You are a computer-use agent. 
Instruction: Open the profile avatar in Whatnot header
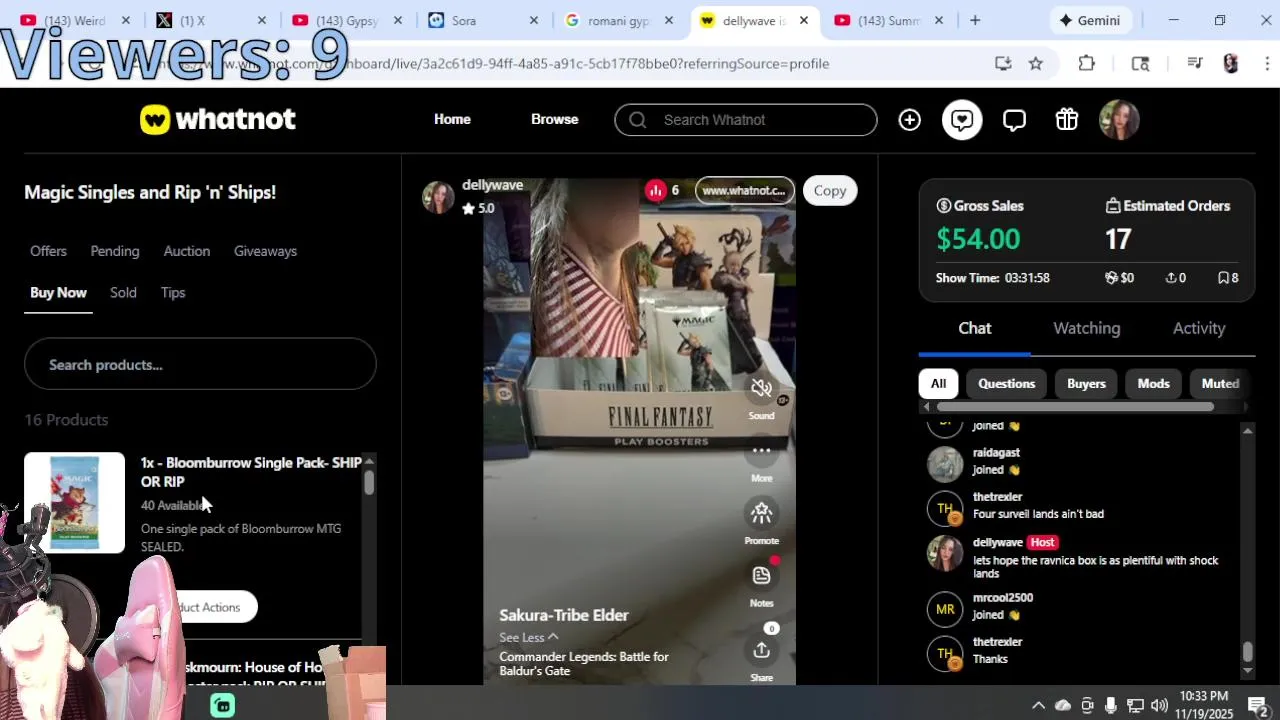(x=1119, y=120)
